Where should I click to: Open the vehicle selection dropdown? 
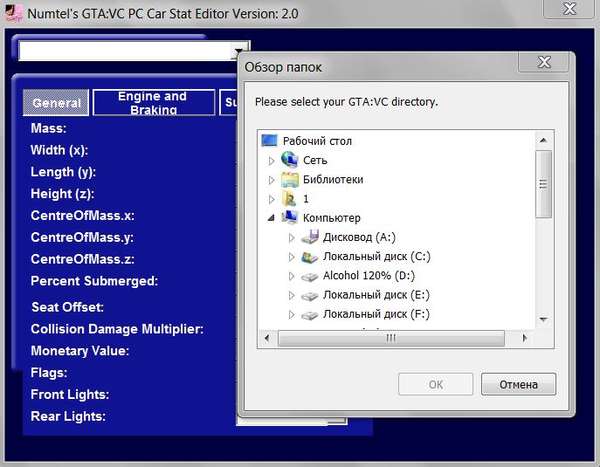(240, 50)
